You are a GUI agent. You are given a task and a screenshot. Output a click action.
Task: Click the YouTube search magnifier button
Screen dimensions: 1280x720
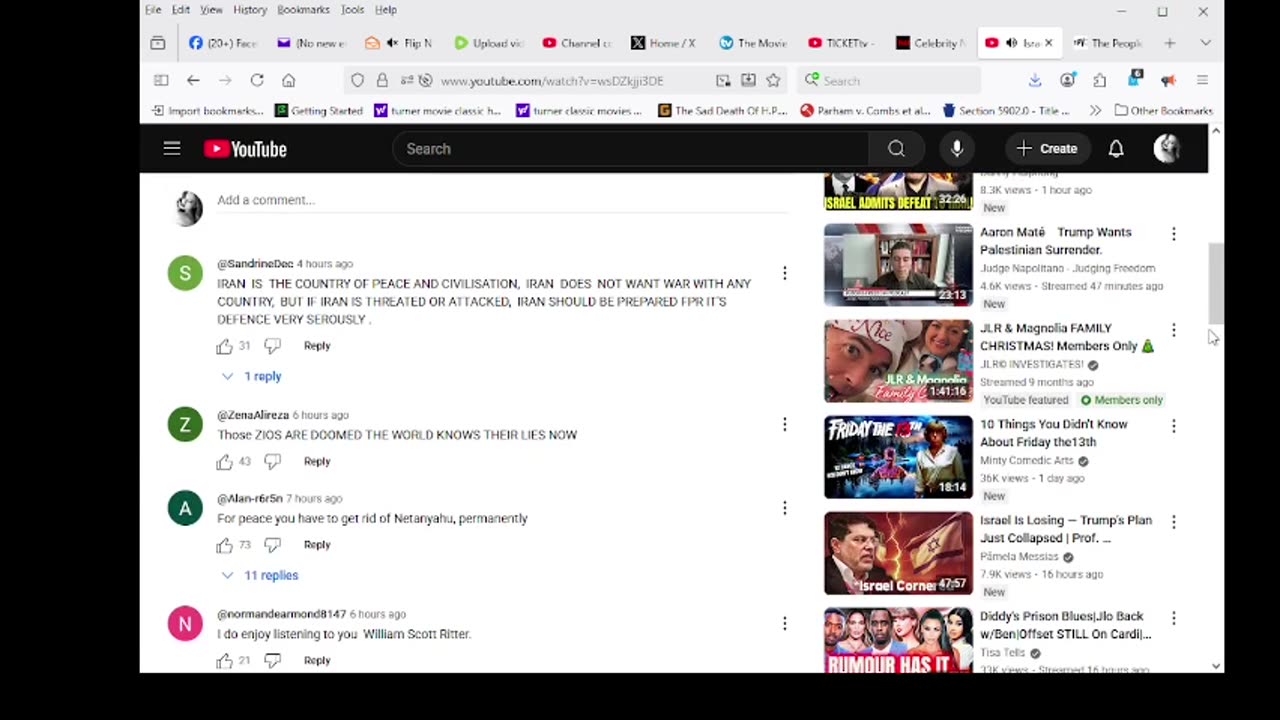[896, 149]
